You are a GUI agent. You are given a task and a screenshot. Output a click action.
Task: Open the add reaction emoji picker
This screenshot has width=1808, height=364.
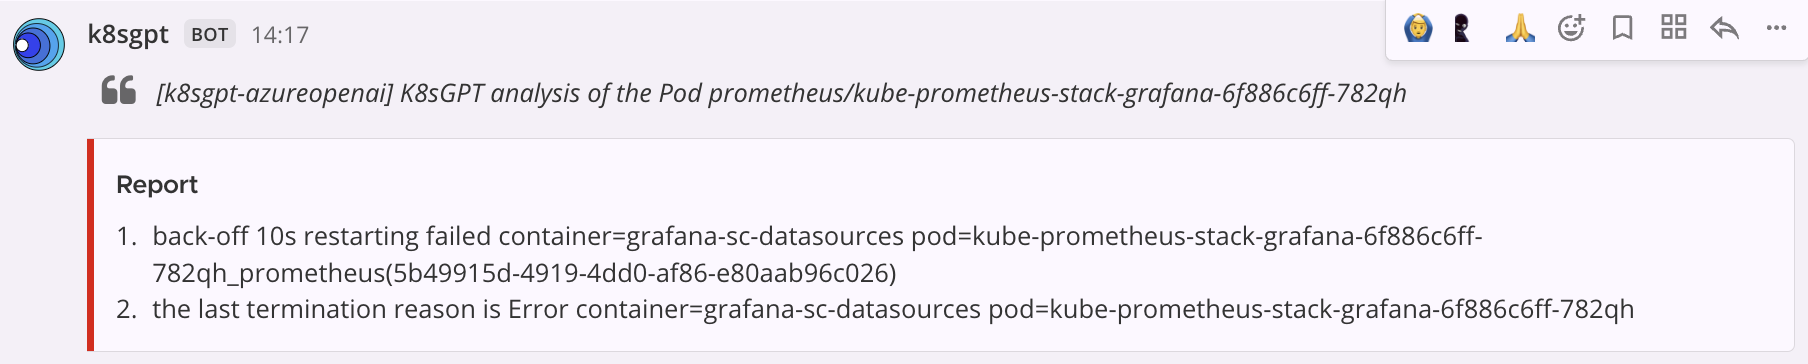coord(1572,28)
